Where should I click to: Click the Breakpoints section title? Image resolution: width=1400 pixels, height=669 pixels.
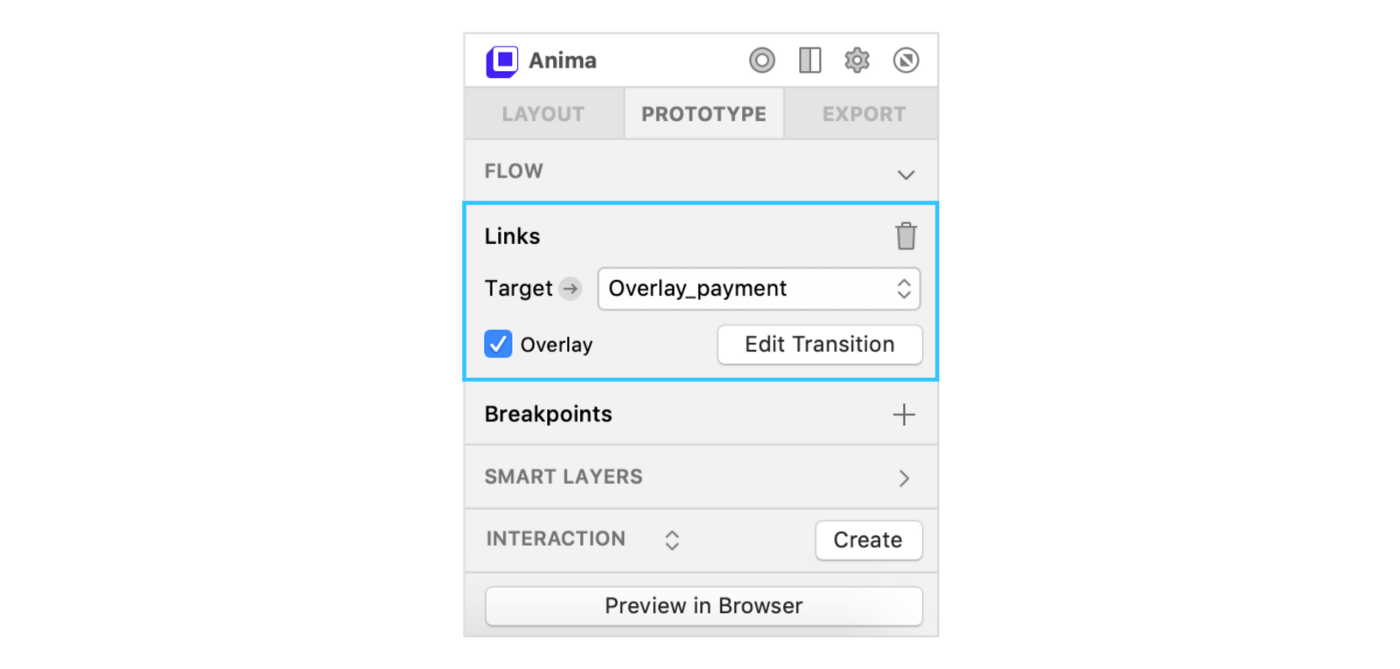(548, 414)
